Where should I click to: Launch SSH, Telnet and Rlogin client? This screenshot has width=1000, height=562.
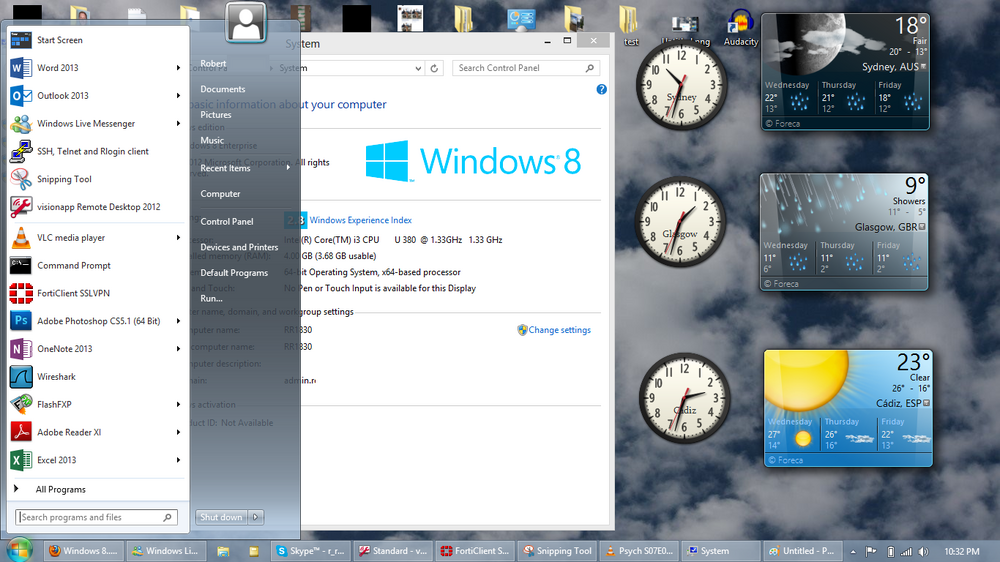click(x=96, y=151)
